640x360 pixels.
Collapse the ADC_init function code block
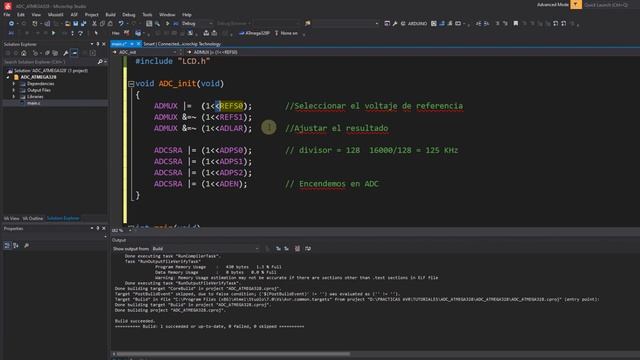pos(131,84)
